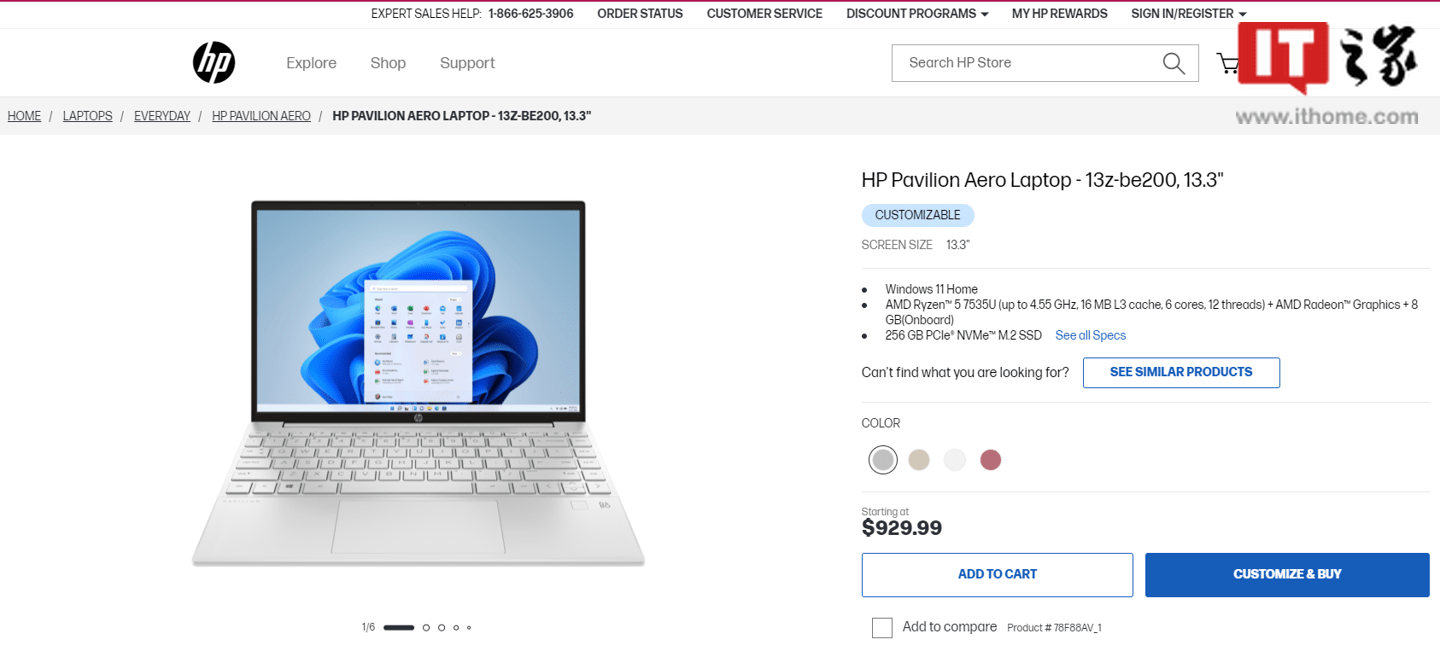Expand the Discount Programs dropdown
The height and width of the screenshot is (651, 1440).
pyautogui.click(x=917, y=14)
